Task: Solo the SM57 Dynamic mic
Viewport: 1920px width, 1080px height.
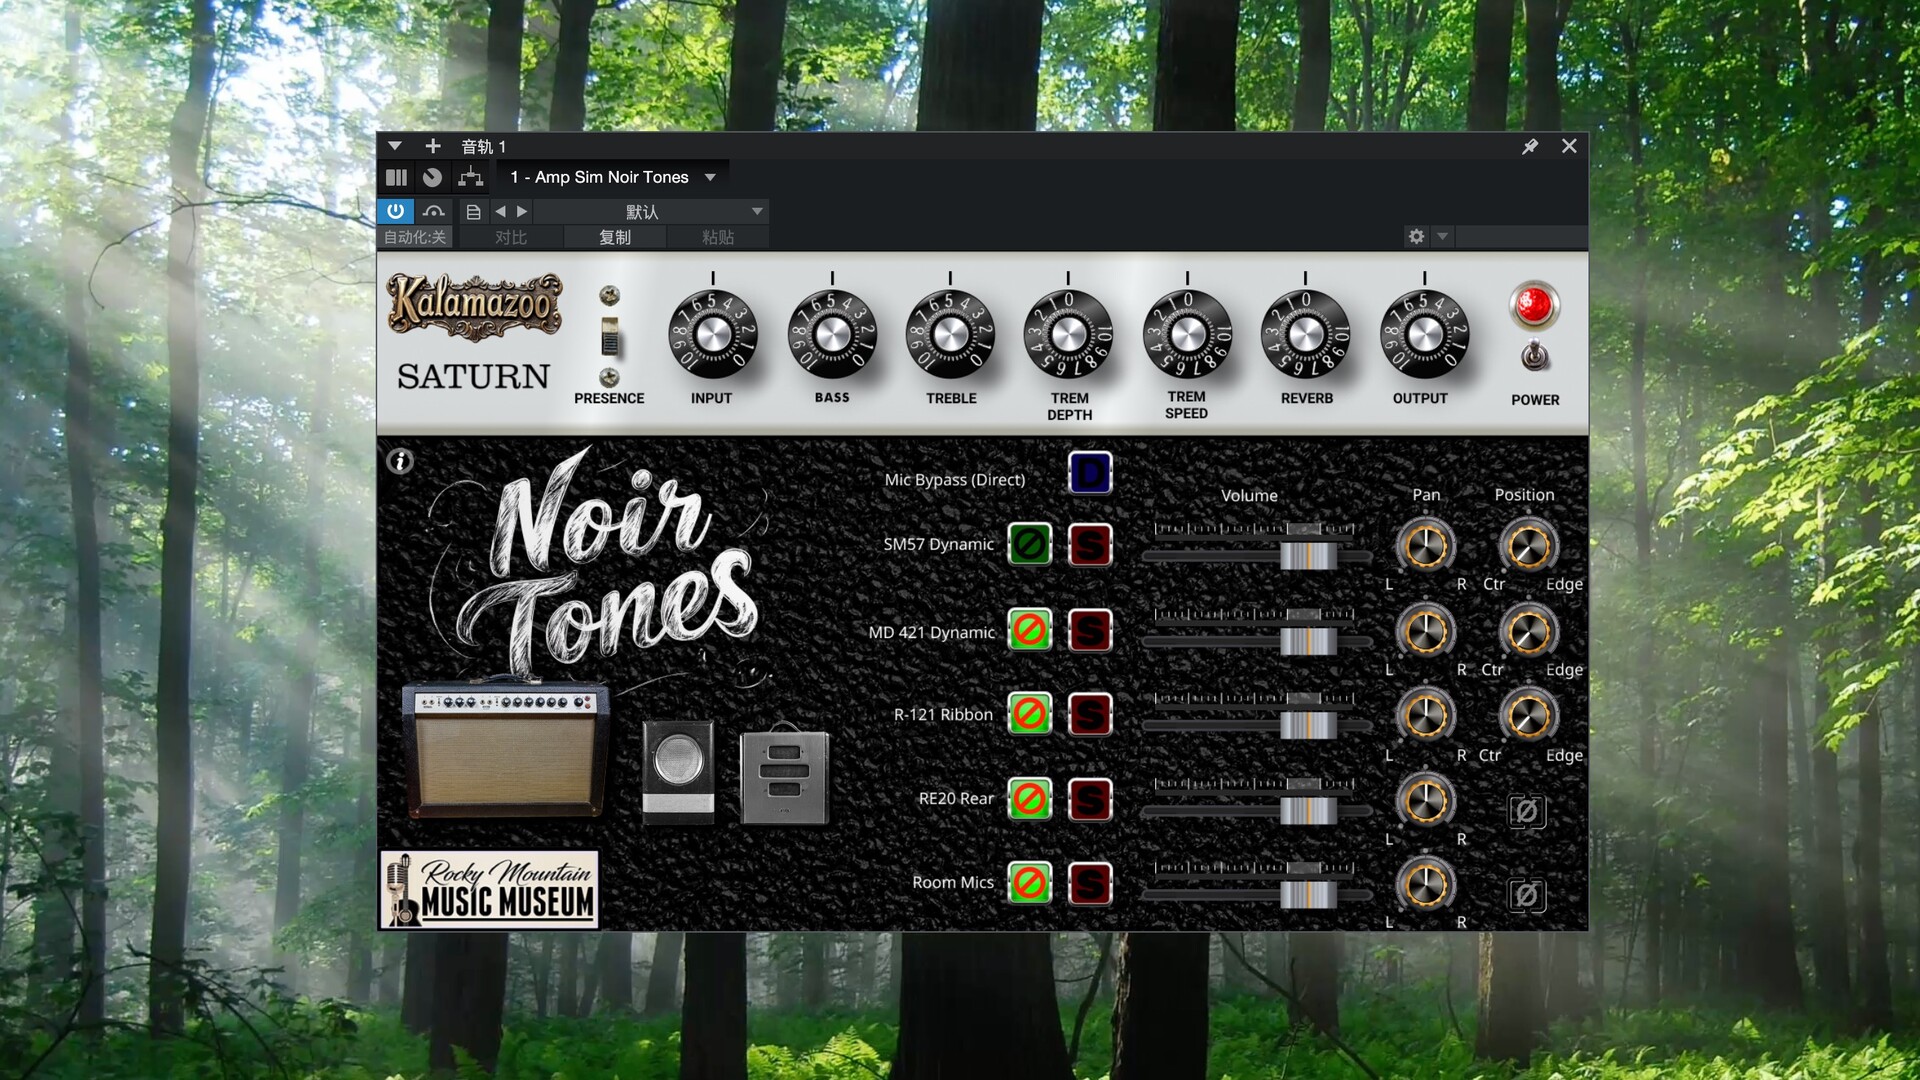Action: pos(1090,545)
